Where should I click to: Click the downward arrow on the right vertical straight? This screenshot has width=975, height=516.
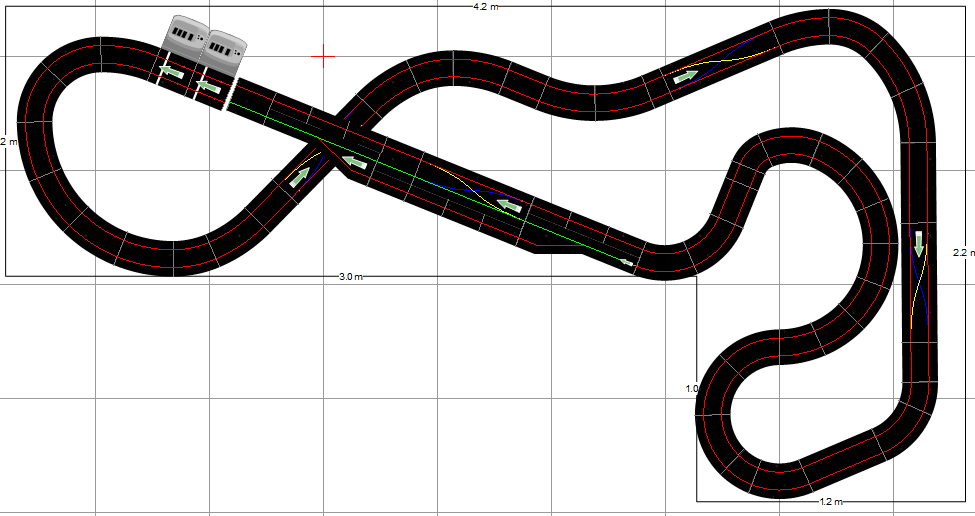coord(918,245)
